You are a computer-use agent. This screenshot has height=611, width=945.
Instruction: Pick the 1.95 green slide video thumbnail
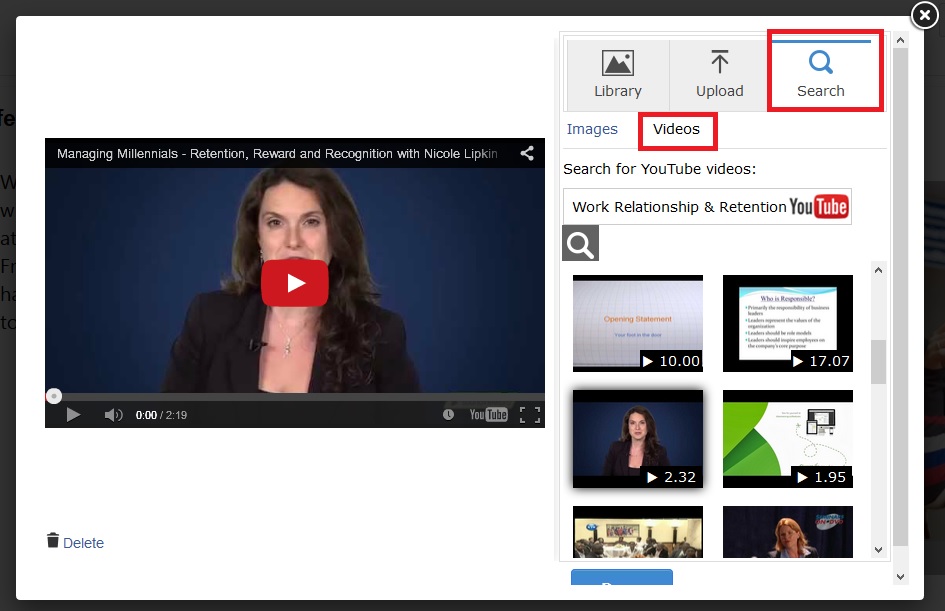pyautogui.click(x=788, y=438)
